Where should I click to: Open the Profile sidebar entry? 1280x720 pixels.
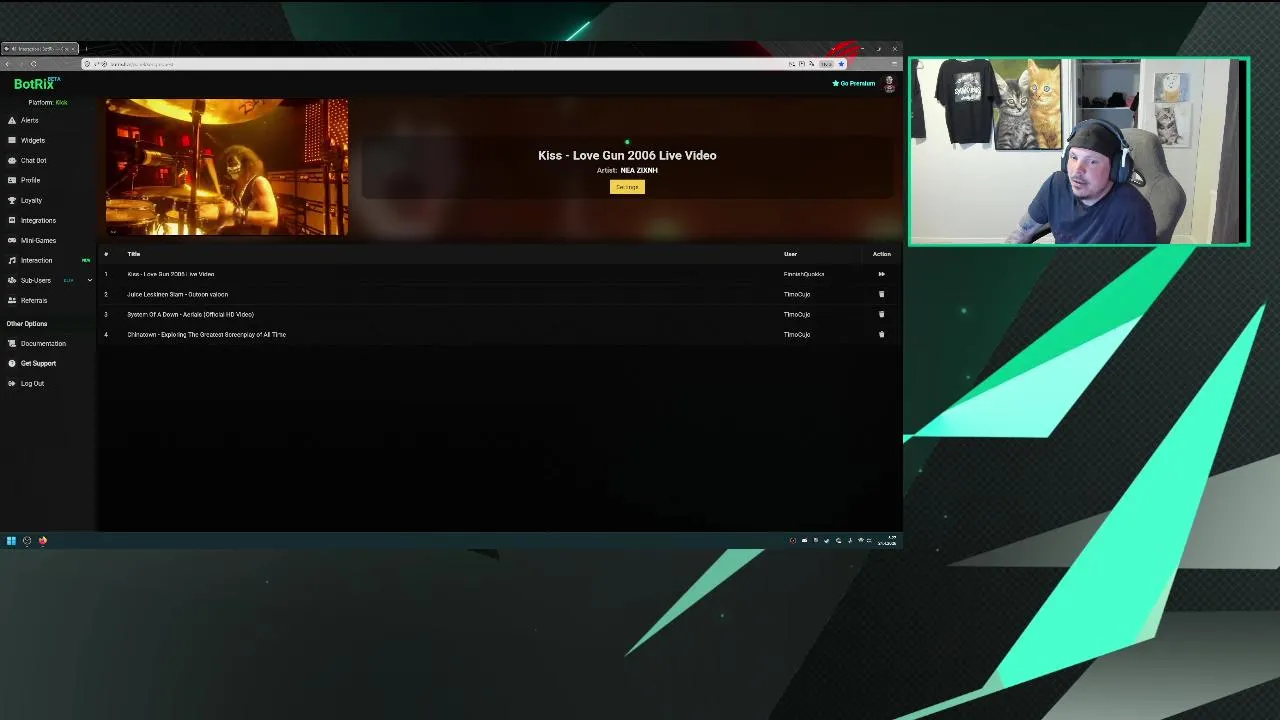[x=30, y=180]
